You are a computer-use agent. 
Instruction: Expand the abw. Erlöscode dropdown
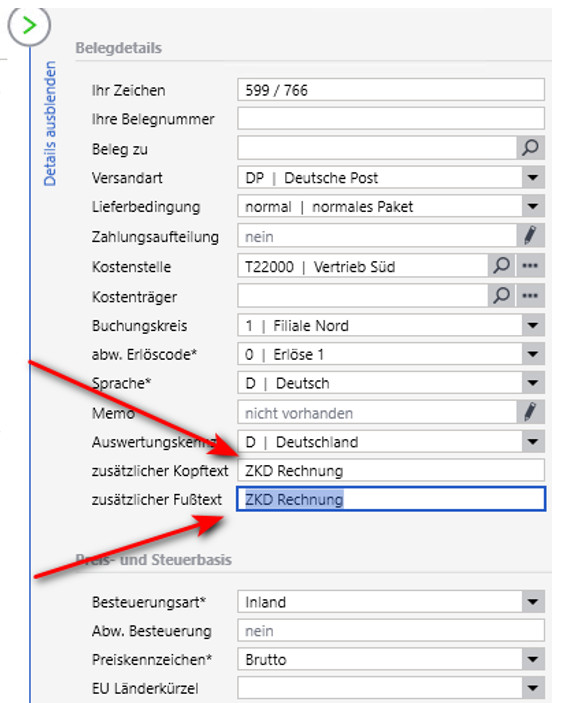click(533, 354)
